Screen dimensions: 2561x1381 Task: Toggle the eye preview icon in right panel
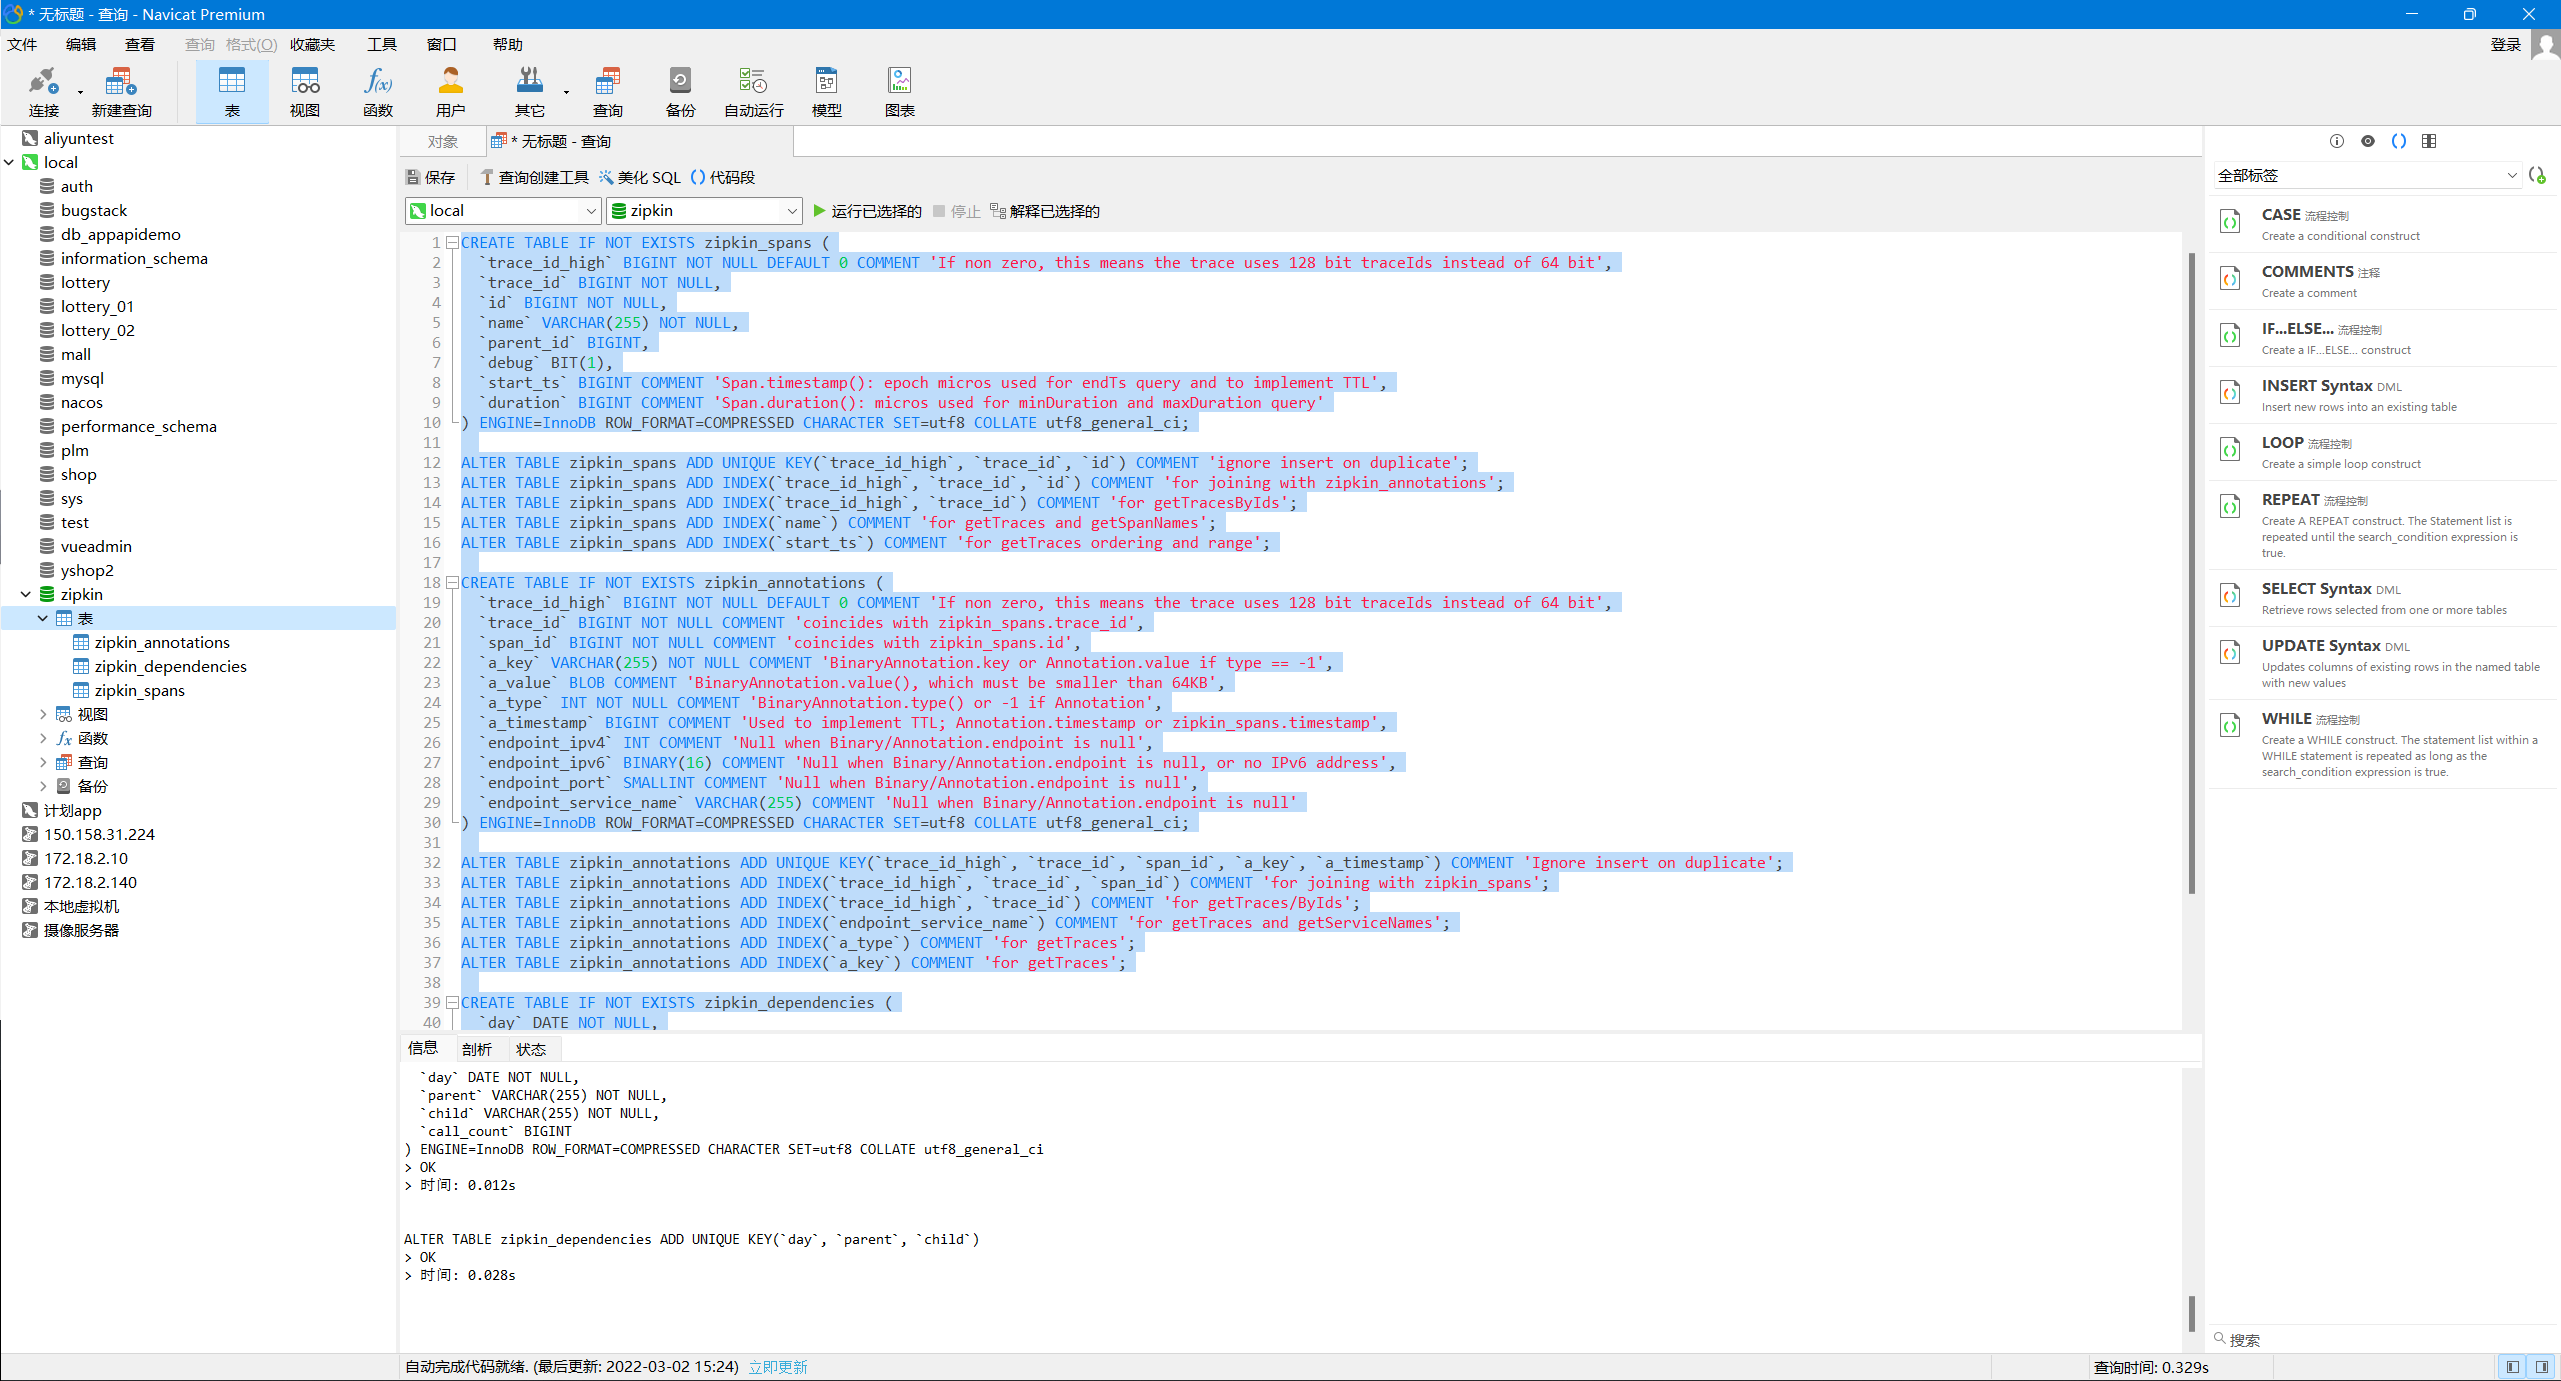click(x=2367, y=141)
